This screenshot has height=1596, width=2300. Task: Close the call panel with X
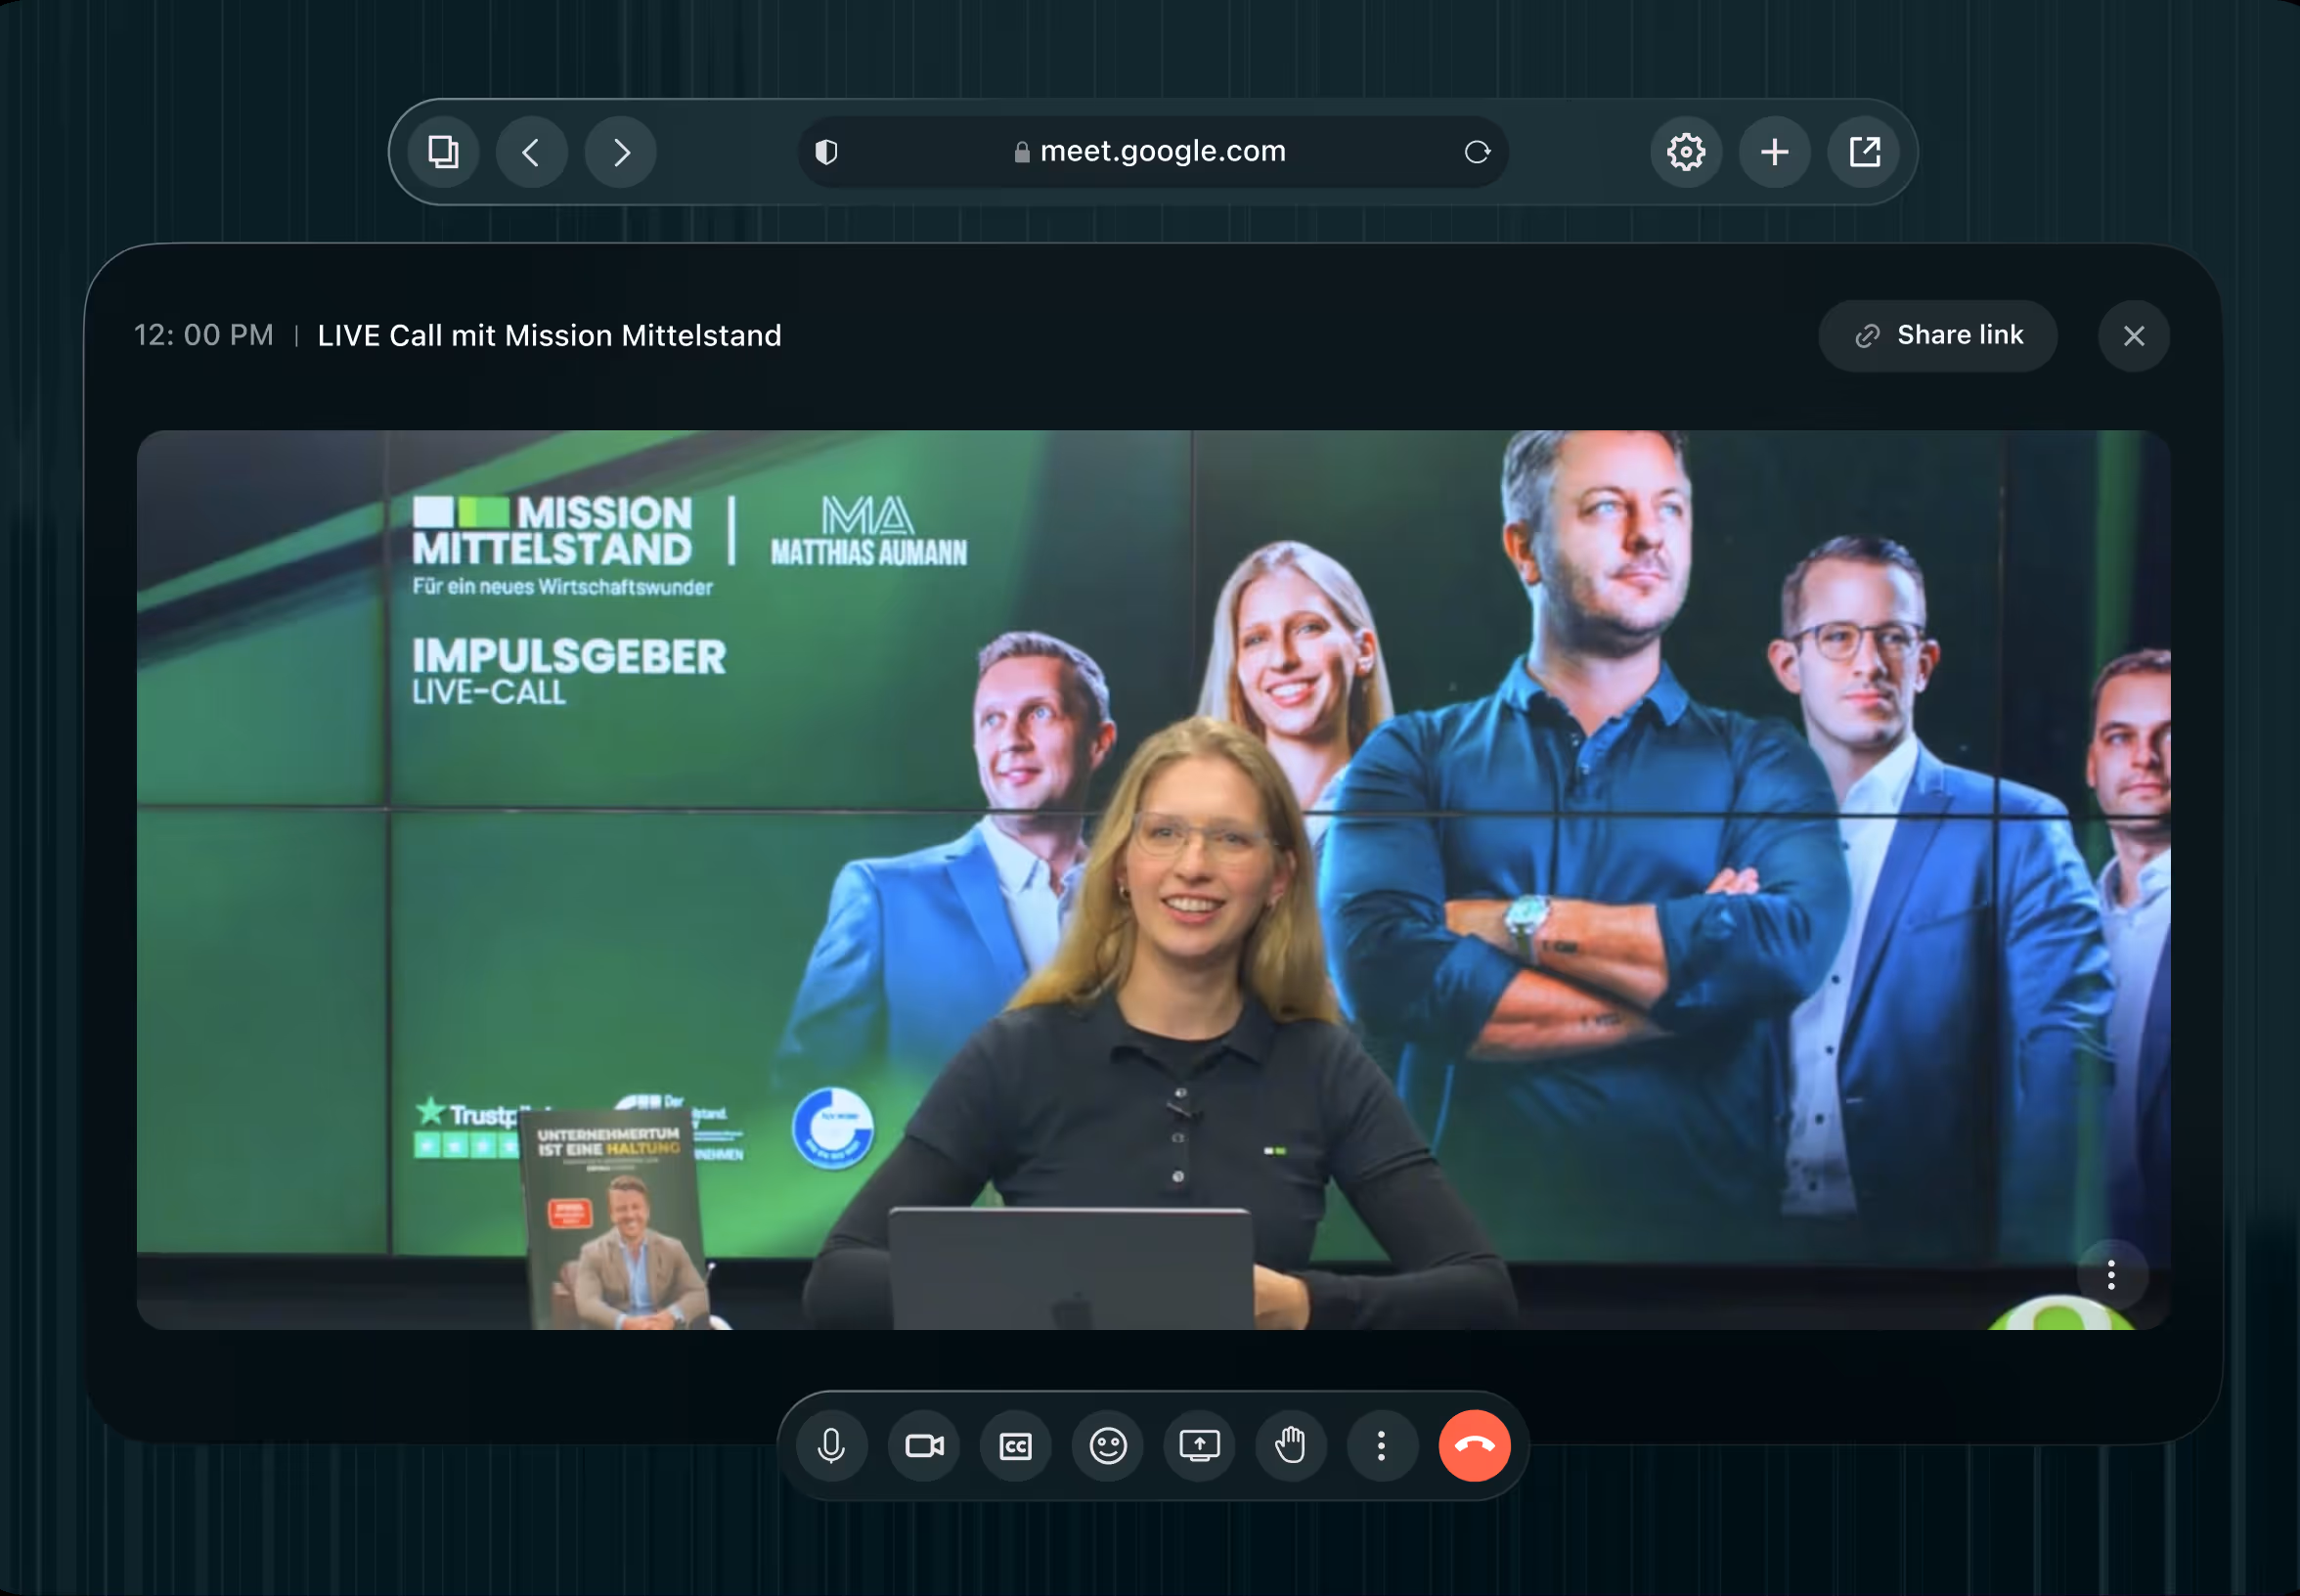point(2134,336)
